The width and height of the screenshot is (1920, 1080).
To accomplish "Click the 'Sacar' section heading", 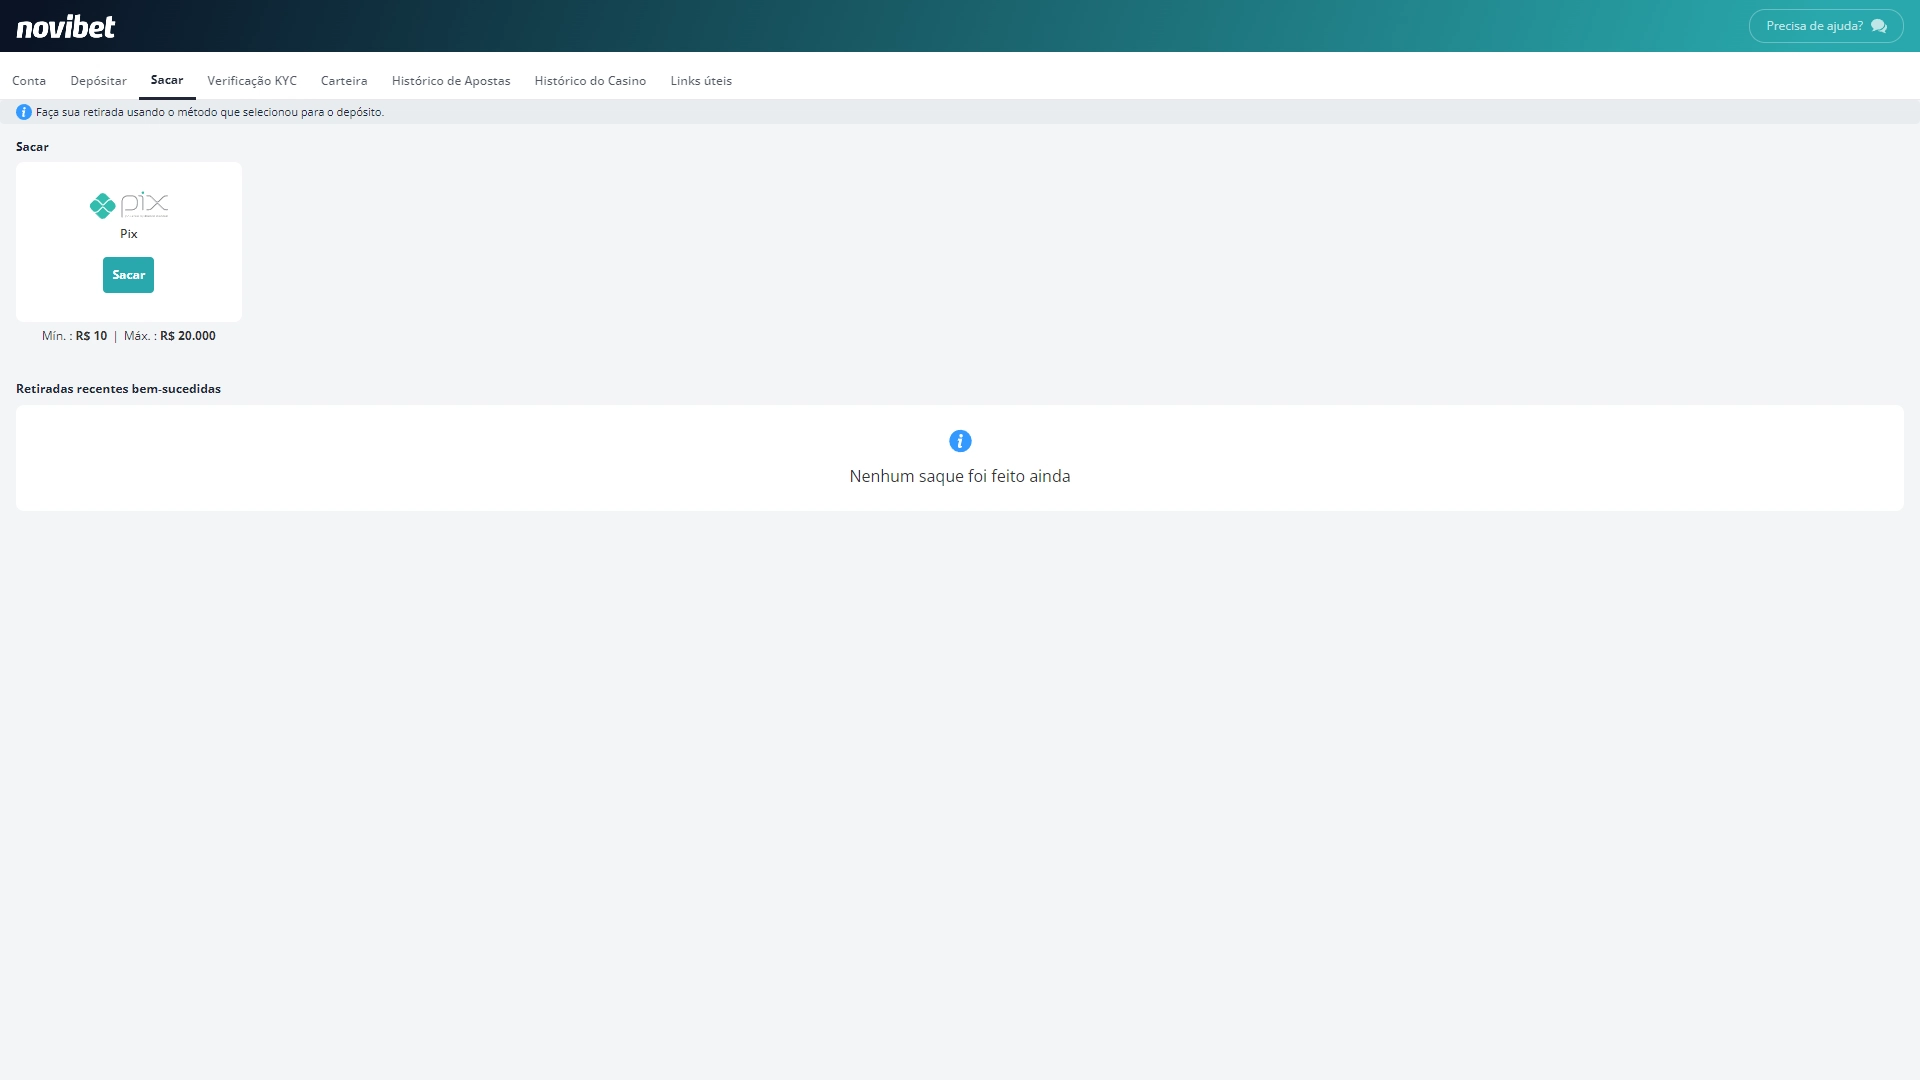I will coord(32,147).
